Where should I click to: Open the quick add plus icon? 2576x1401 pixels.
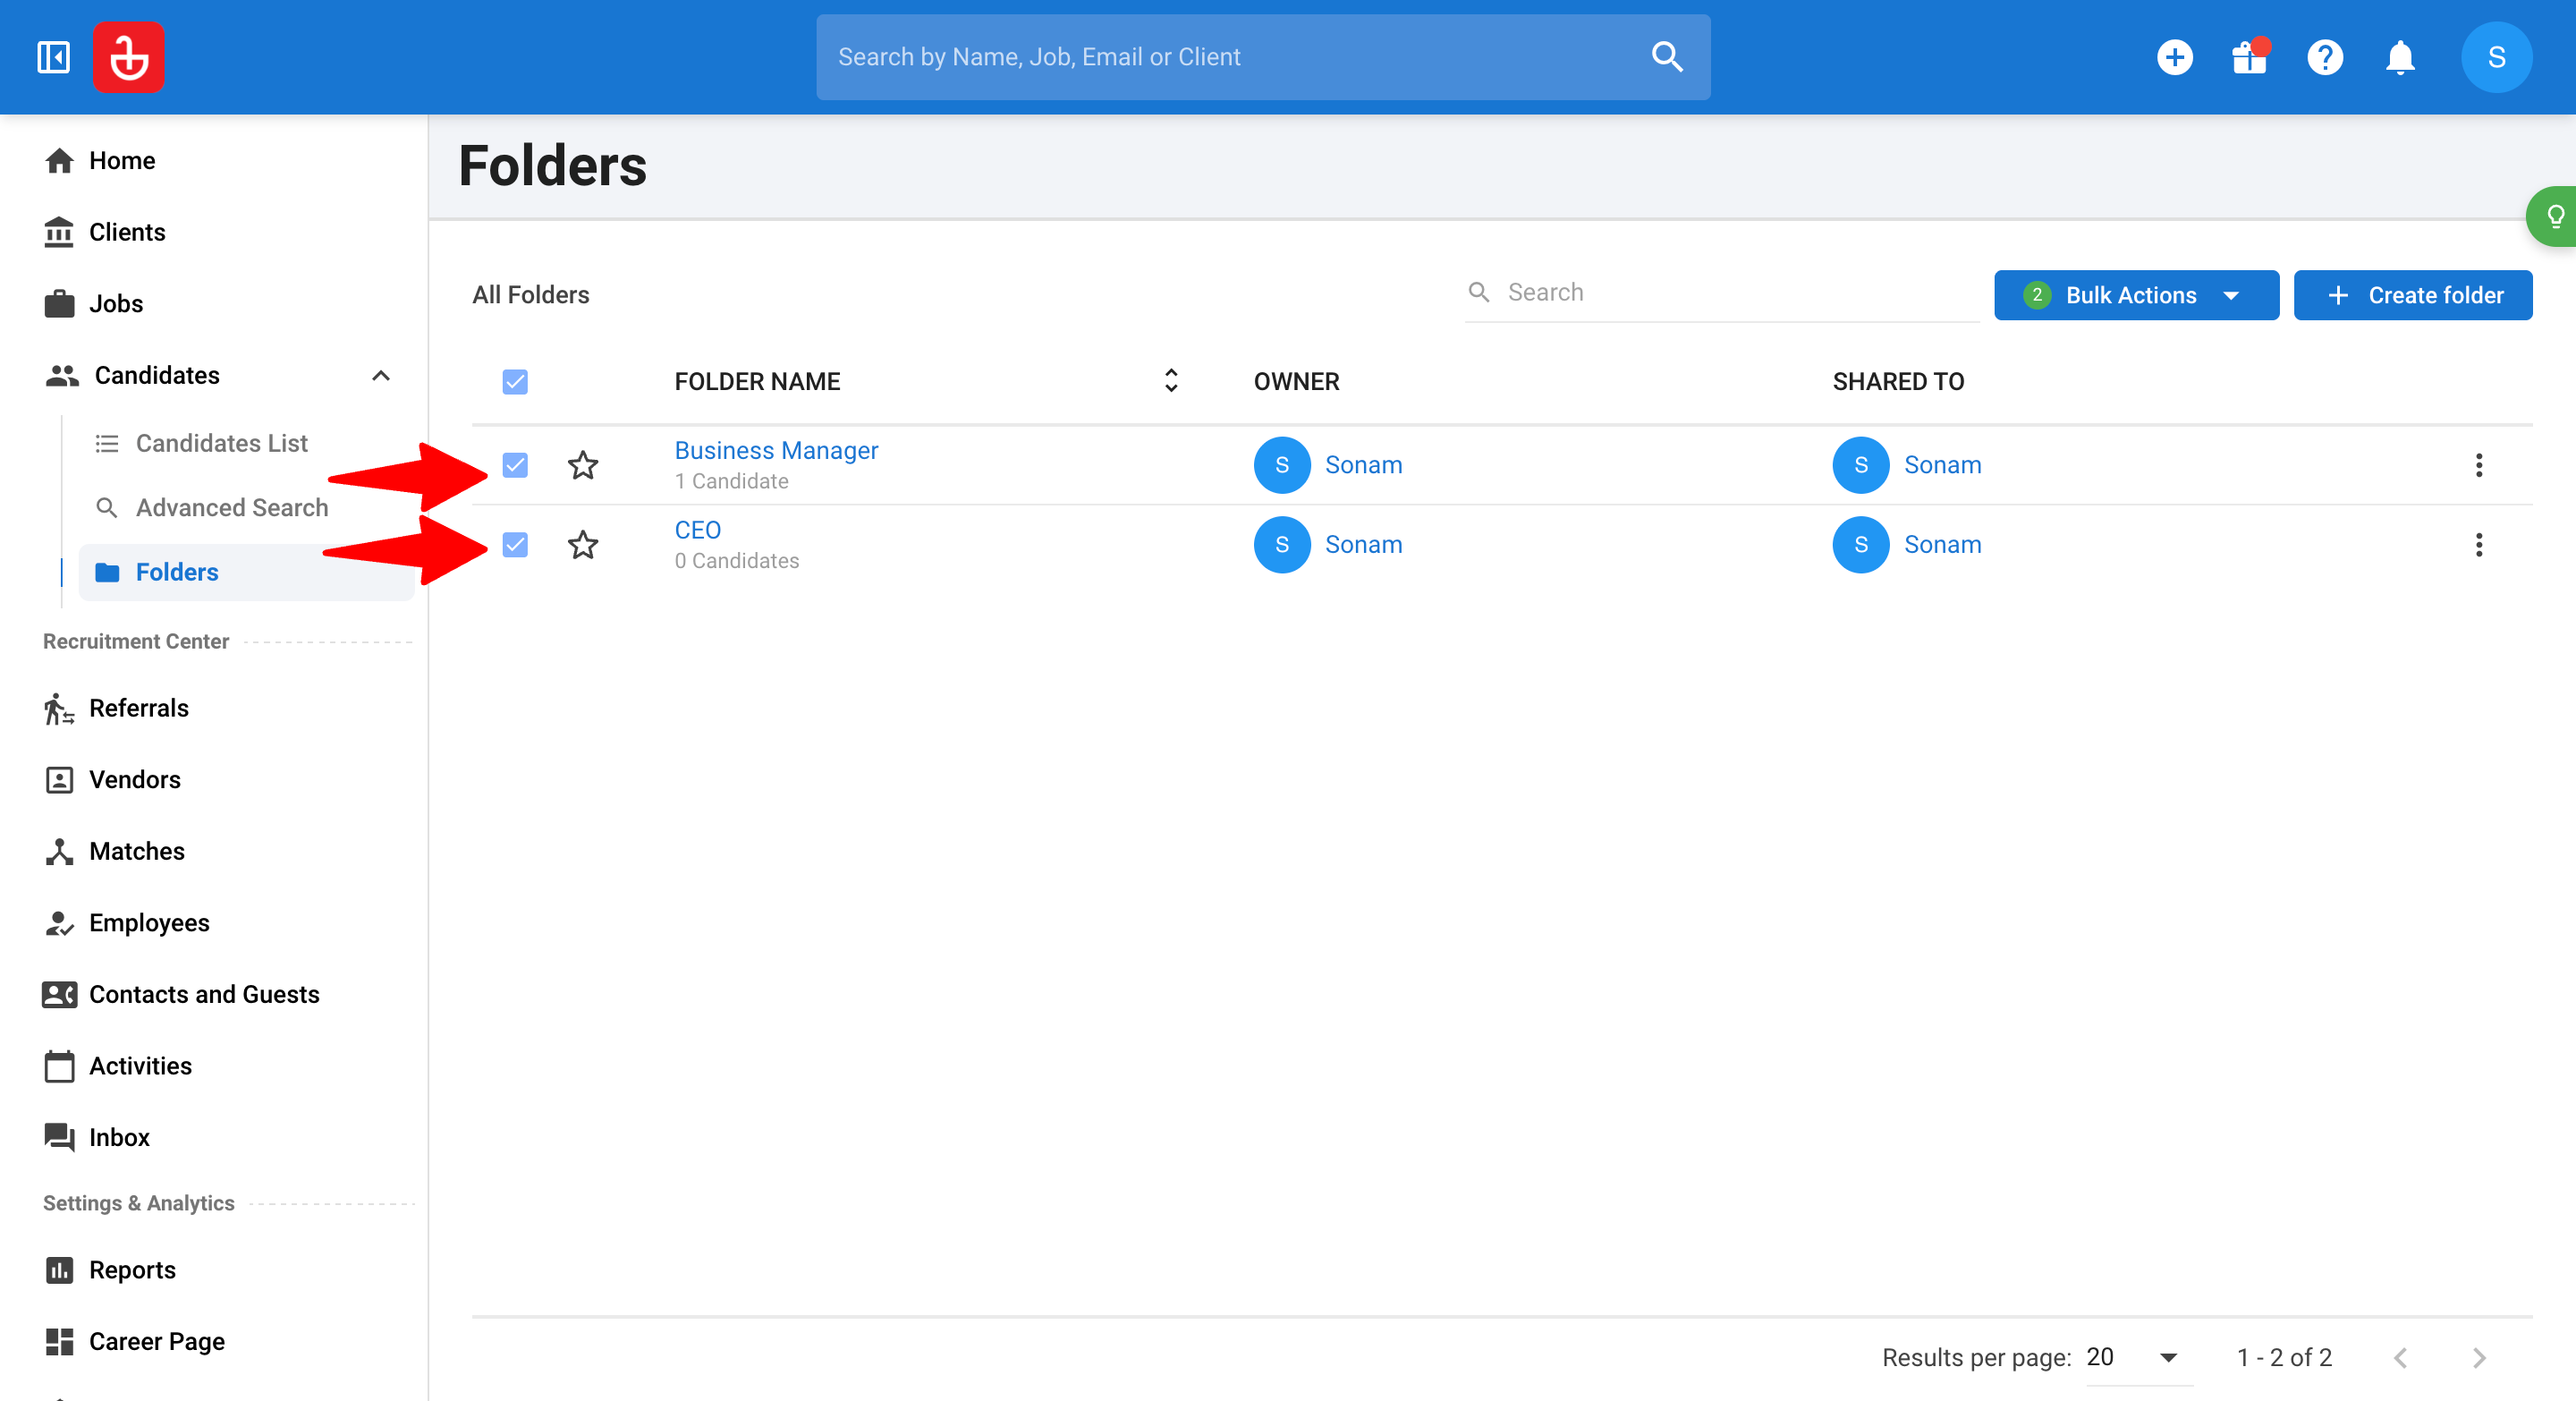[x=2175, y=57]
